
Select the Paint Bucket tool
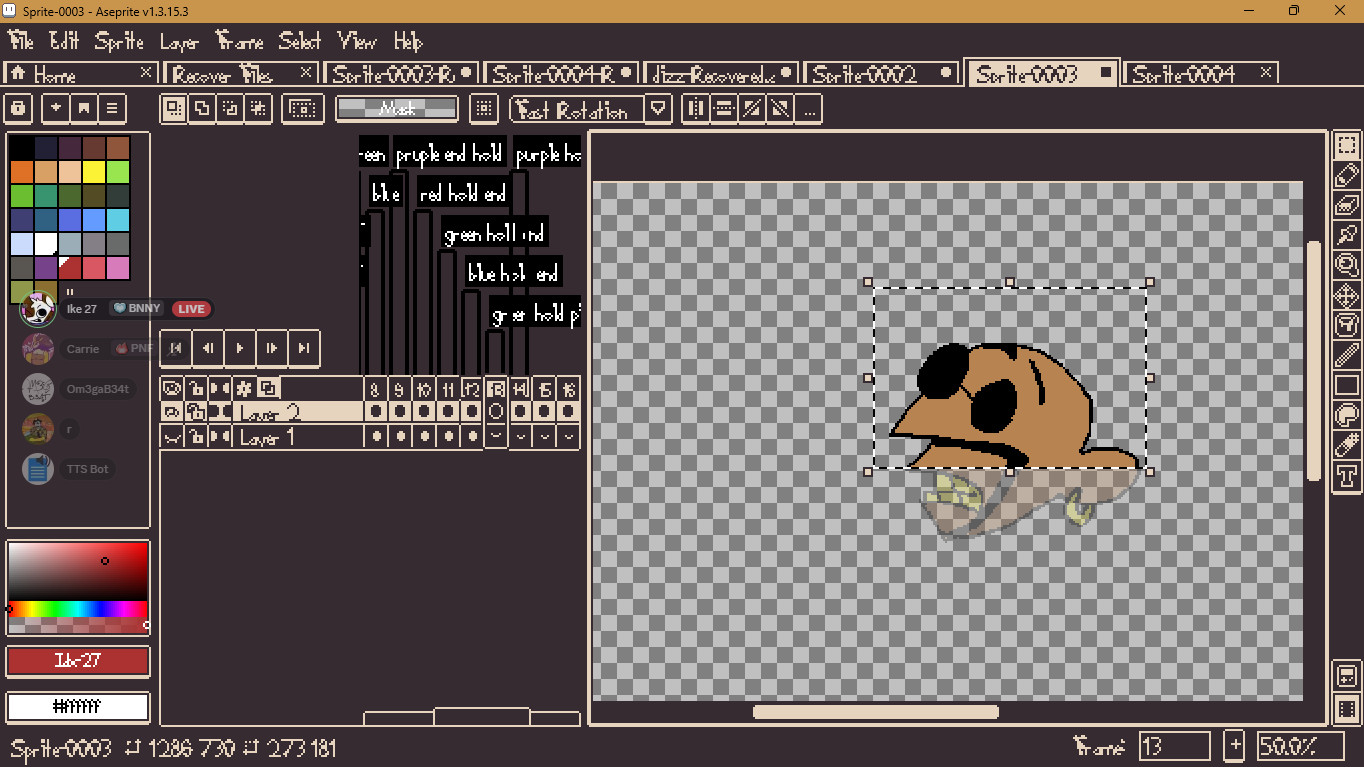[1347, 325]
